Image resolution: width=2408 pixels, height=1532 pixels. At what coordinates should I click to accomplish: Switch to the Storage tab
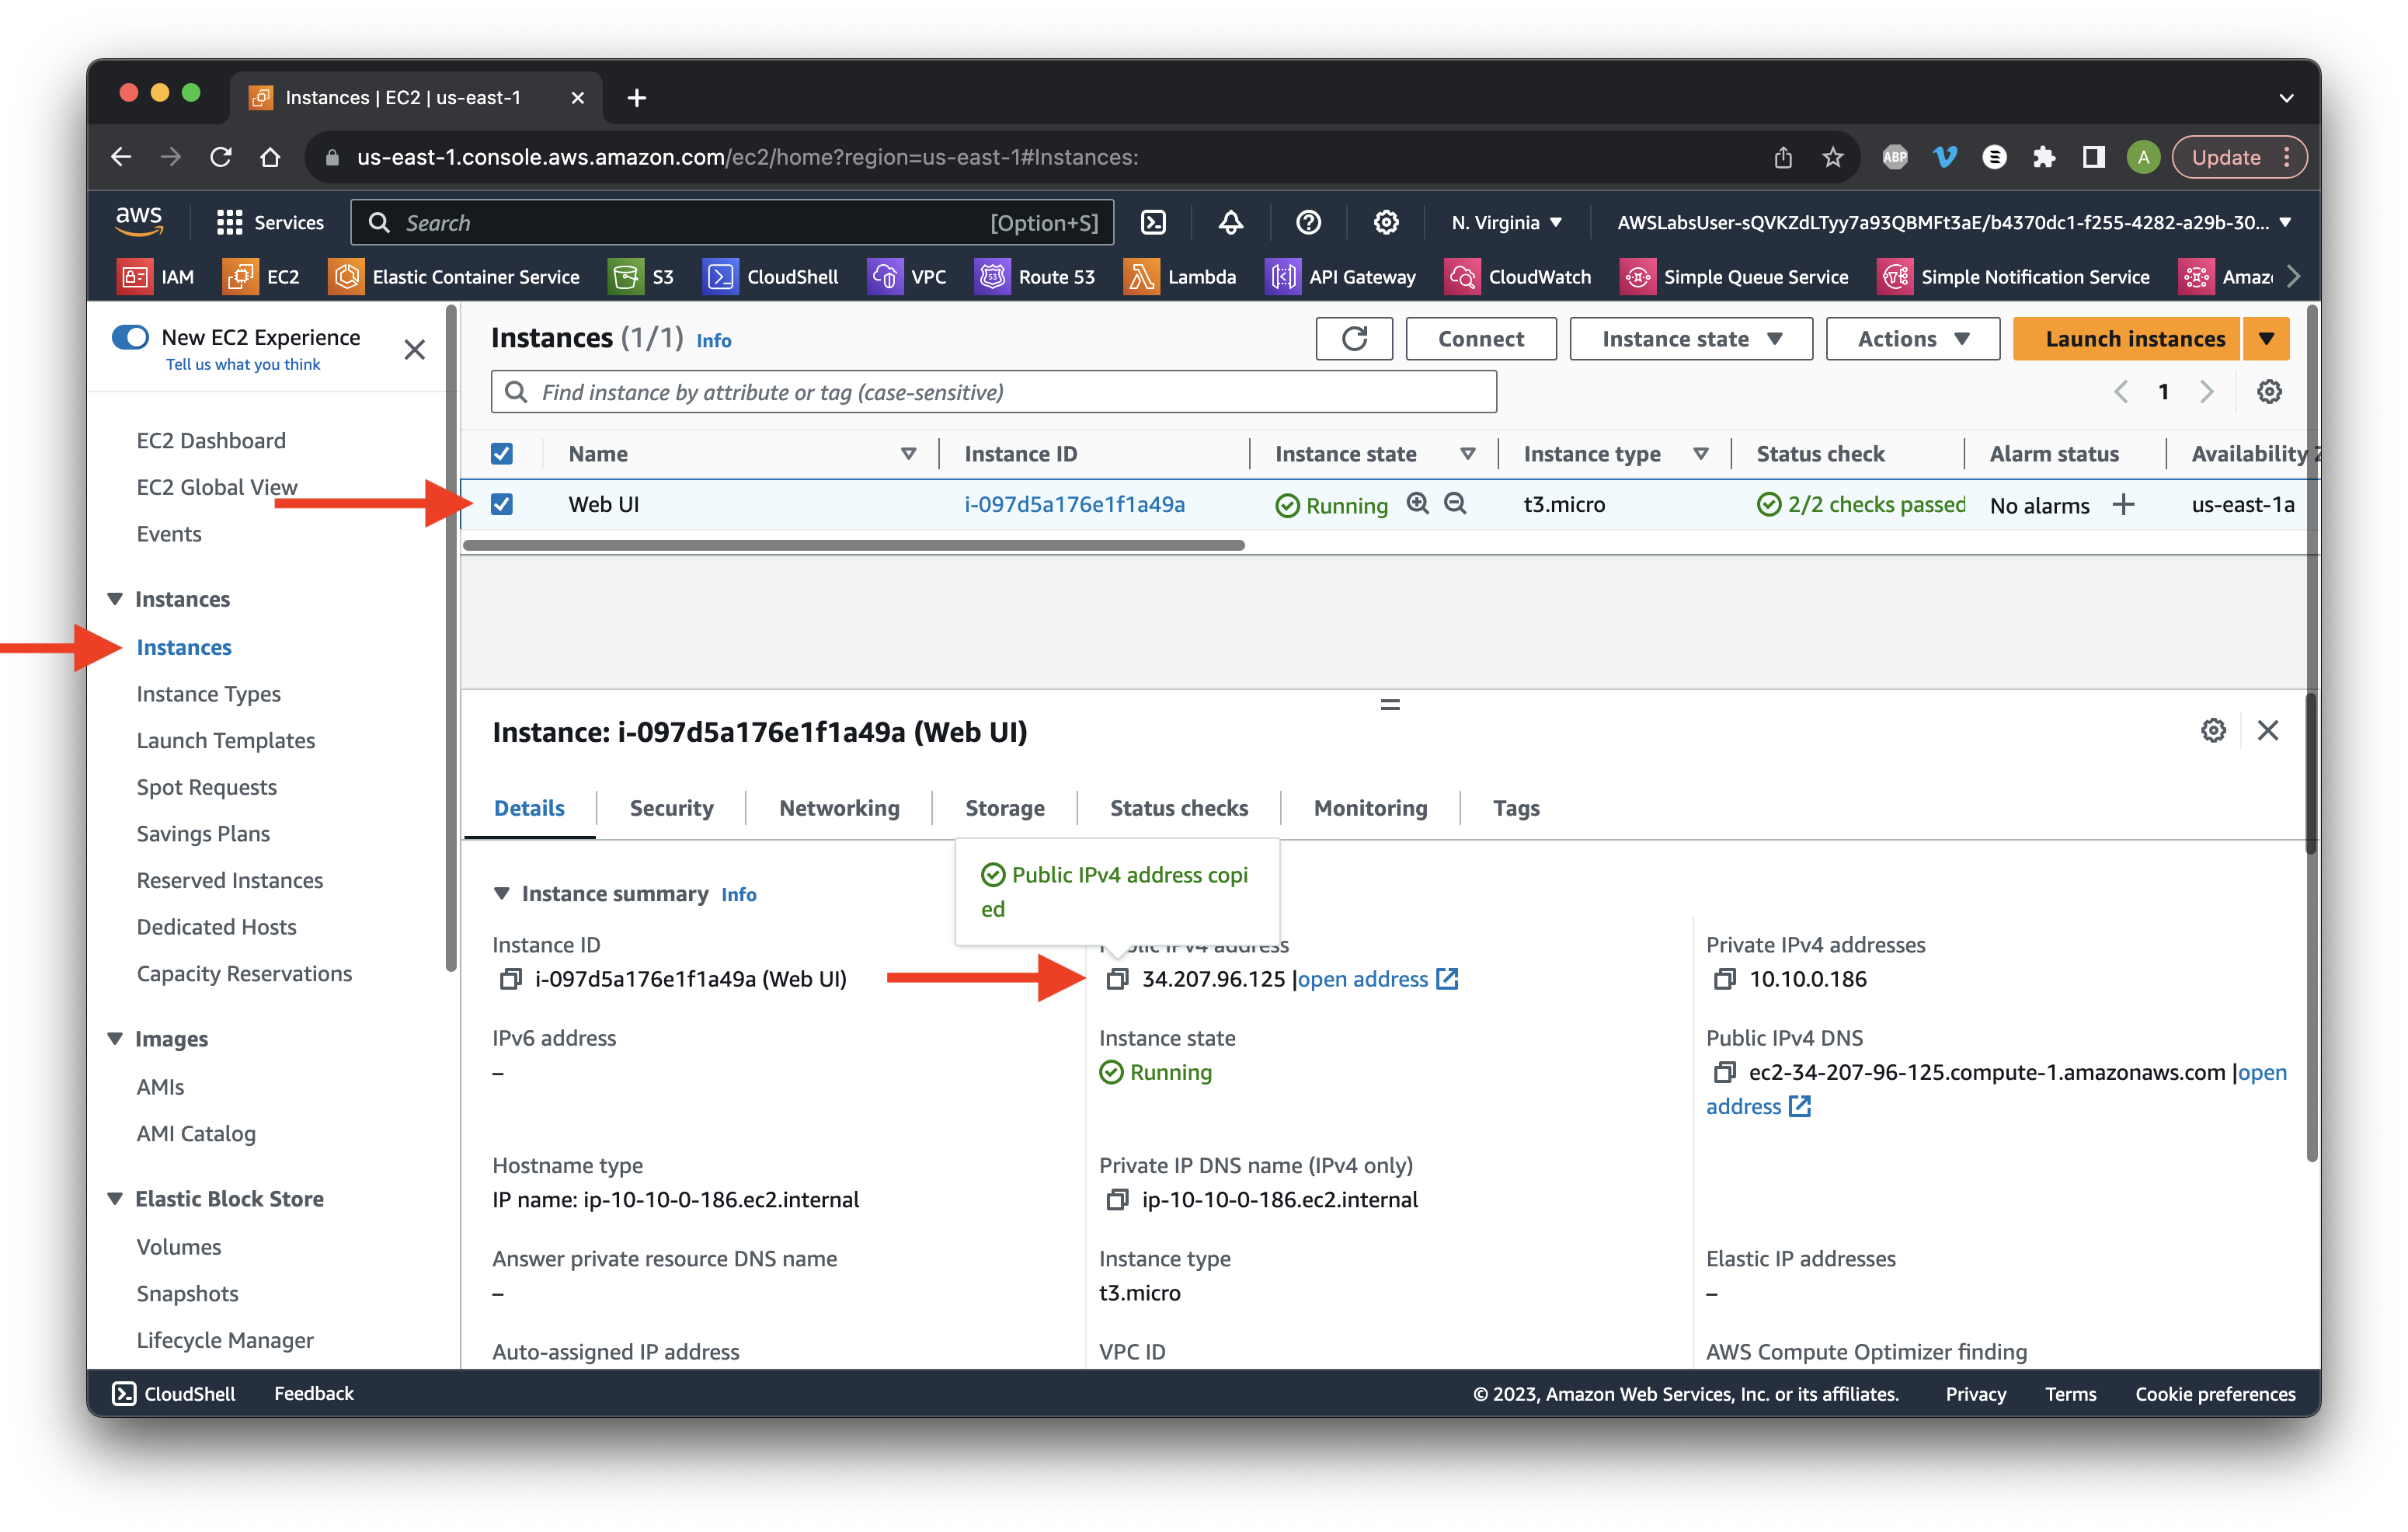pyautogui.click(x=1004, y=807)
